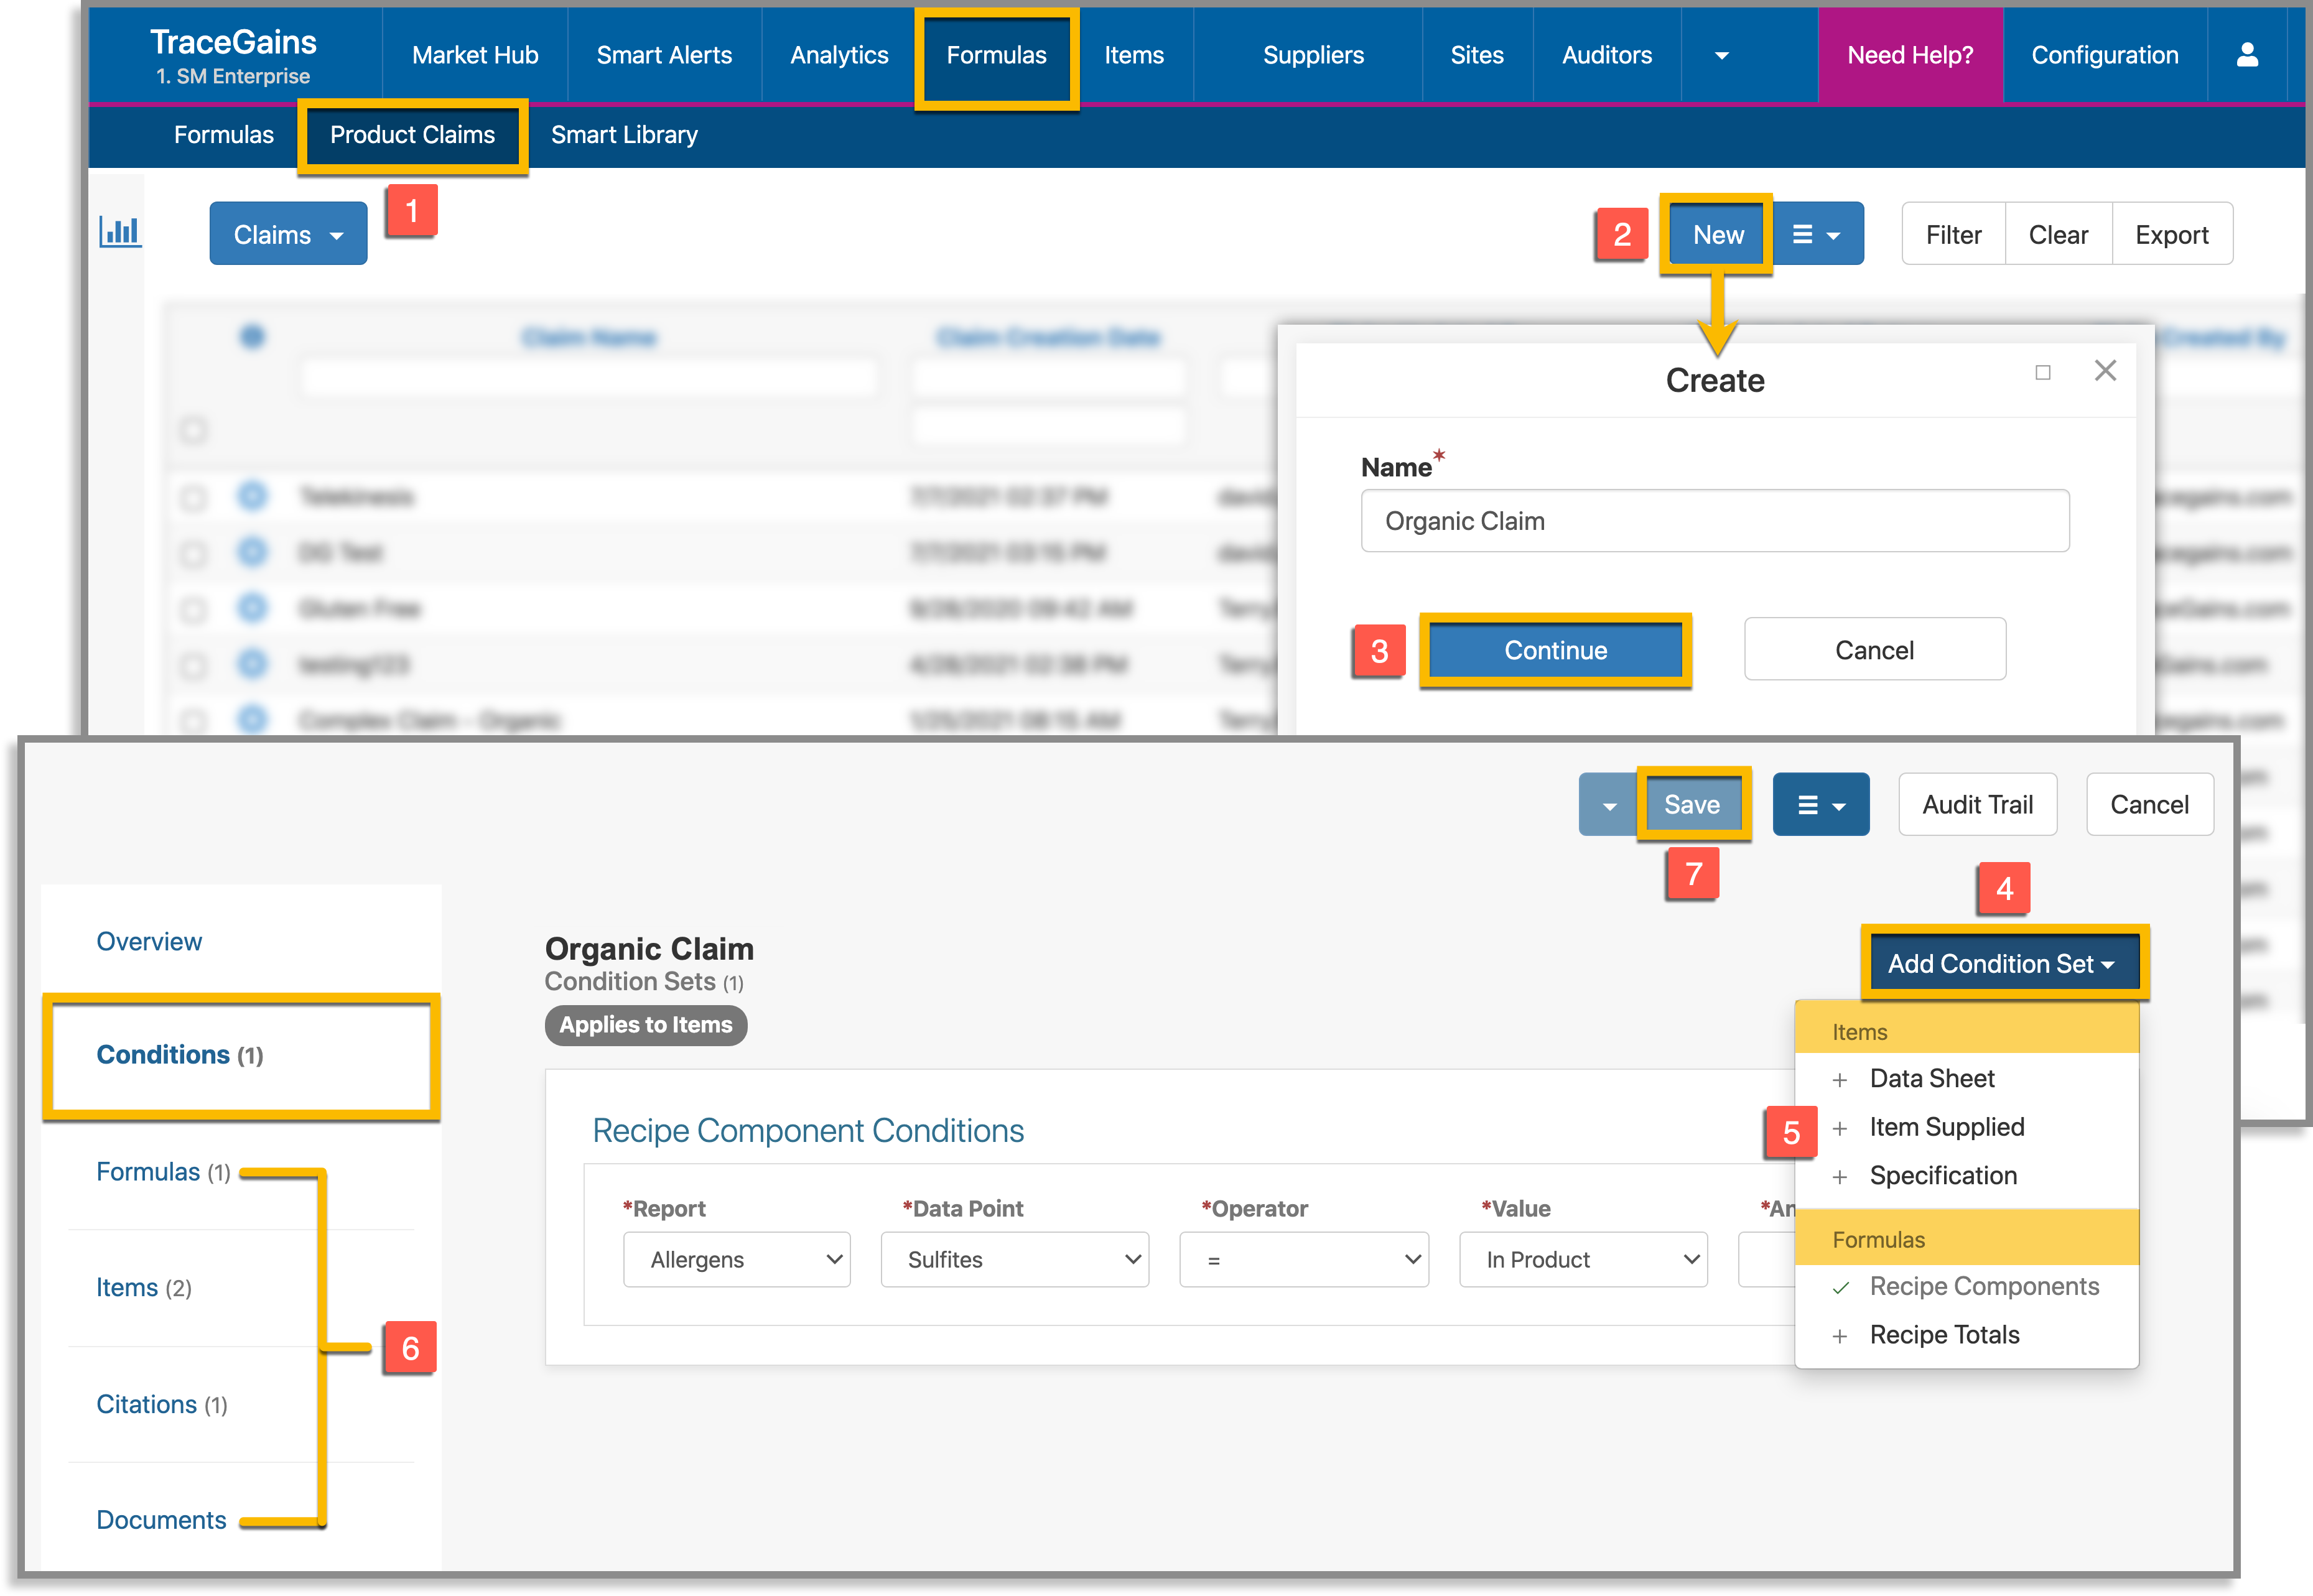Open the hamburger menu beside Save
The width and height of the screenshot is (2313, 1596).
point(1821,805)
